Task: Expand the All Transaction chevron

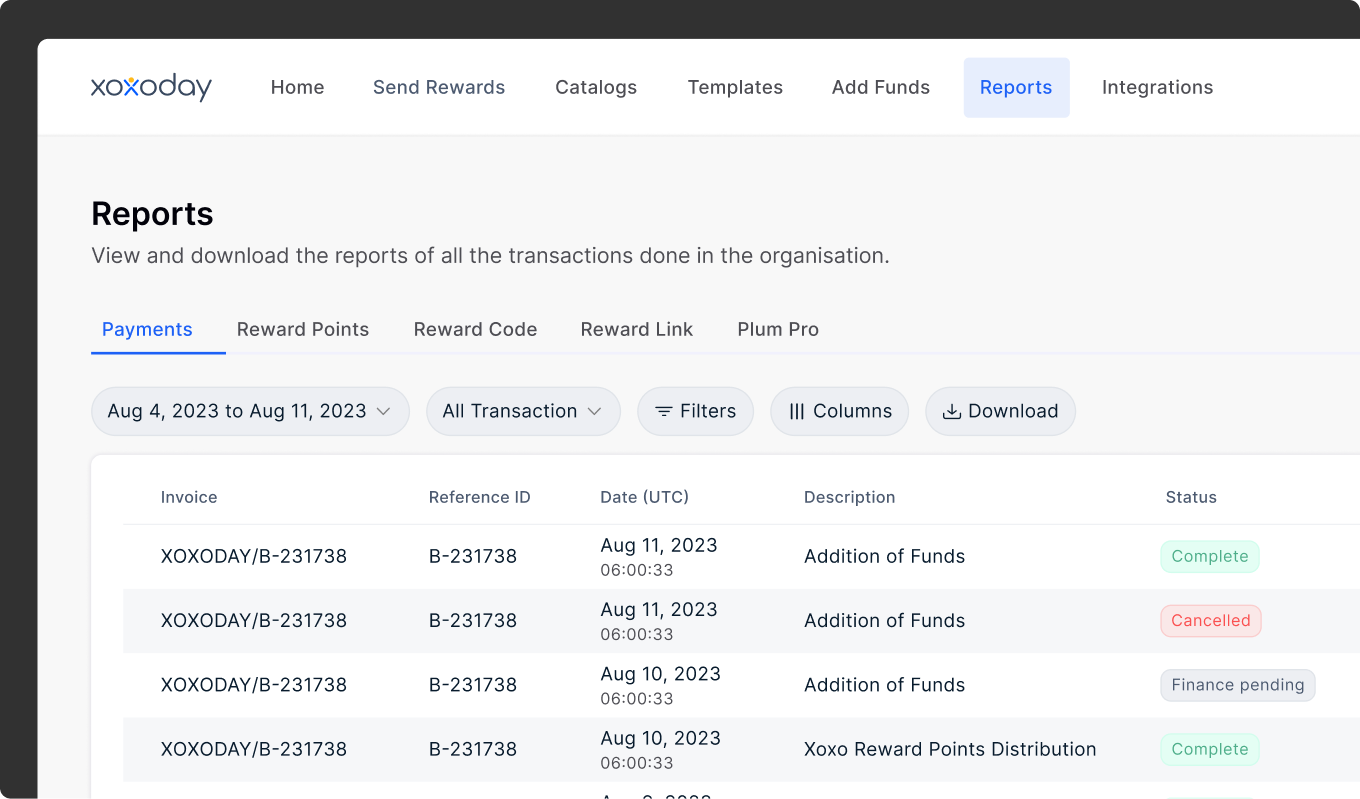Action: 594,411
